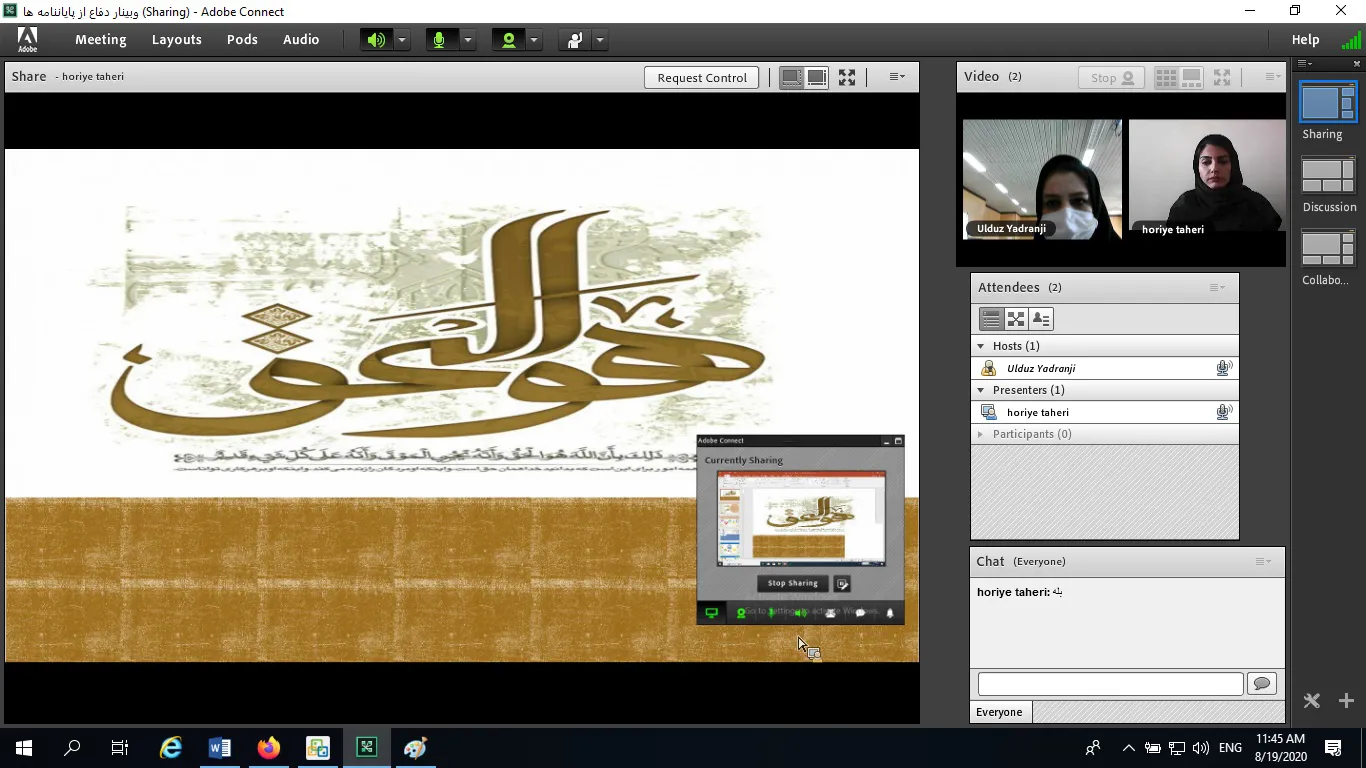1366x768 pixels.
Task: Open Firefox from the taskbar
Action: 269,748
